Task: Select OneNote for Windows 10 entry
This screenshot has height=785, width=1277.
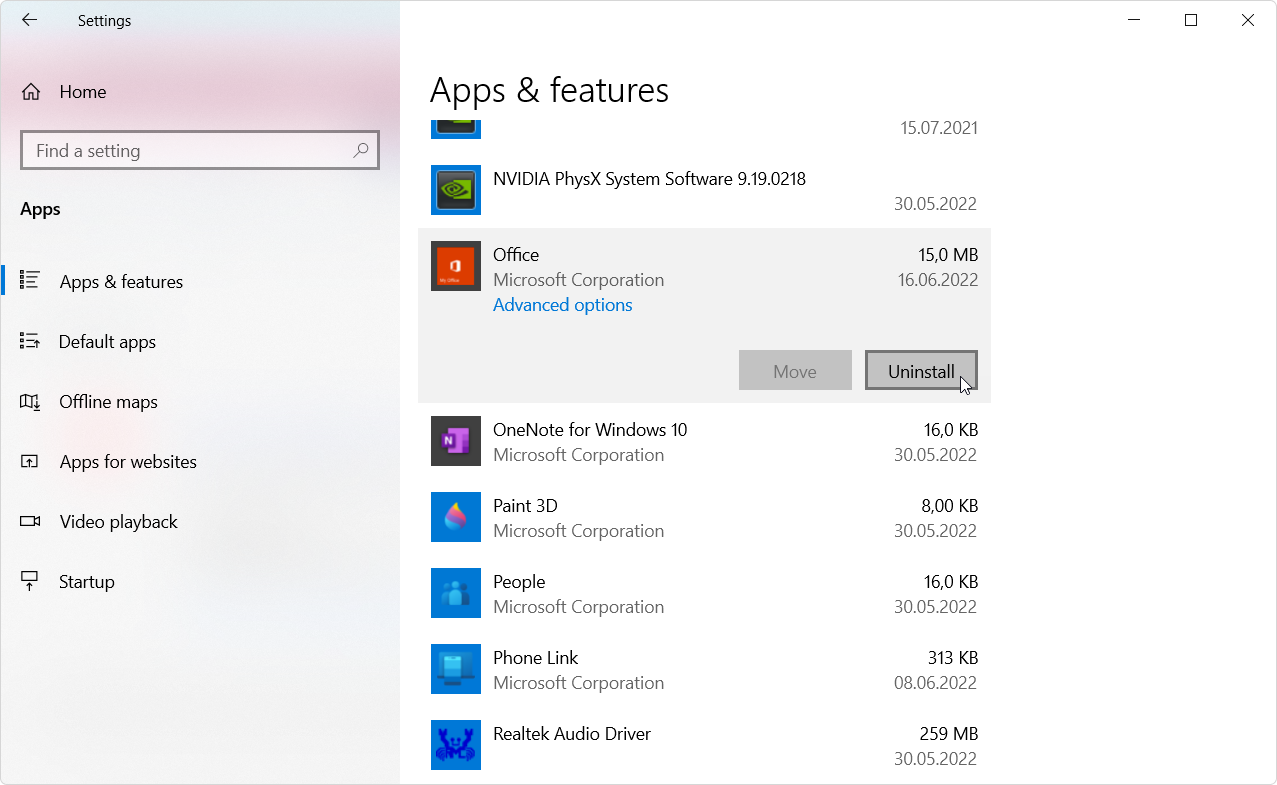Action: click(704, 441)
